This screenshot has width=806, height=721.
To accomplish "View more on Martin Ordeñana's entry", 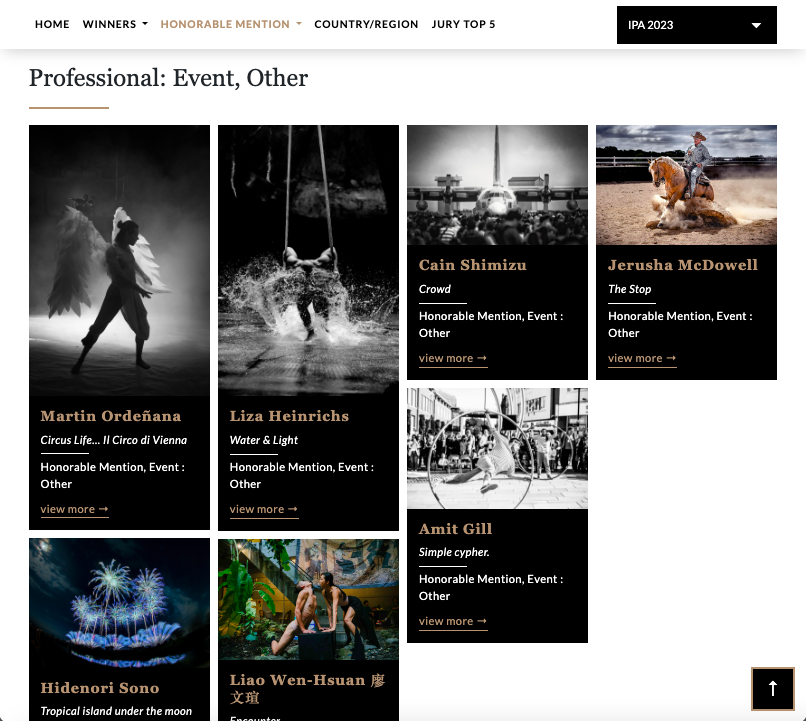I will (x=75, y=509).
